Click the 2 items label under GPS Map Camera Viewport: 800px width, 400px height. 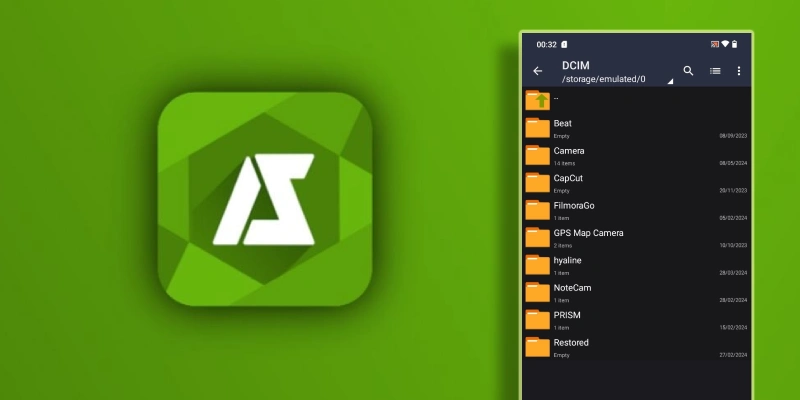(x=563, y=245)
